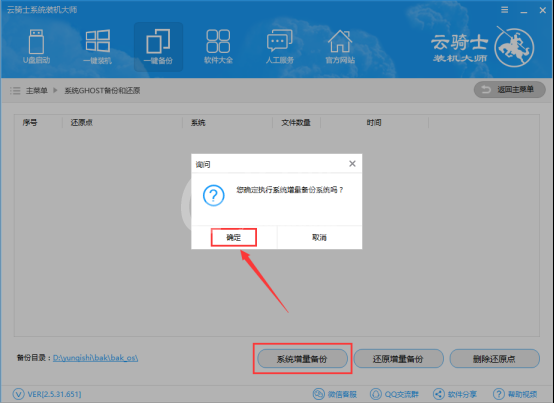This screenshot has width=554, height=403.
Task: Click the 还原点 column header
Action: point(82,123)
